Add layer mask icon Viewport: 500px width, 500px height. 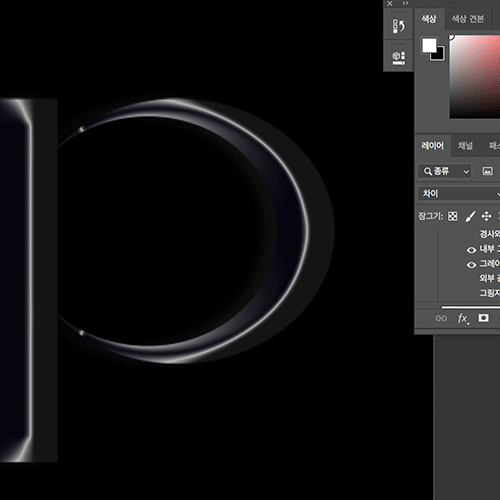click(x=484, y=318)
